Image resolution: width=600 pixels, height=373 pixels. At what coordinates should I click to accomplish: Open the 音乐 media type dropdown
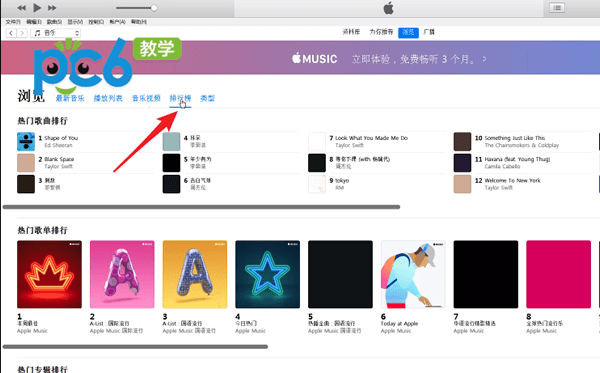coord(56,33)
